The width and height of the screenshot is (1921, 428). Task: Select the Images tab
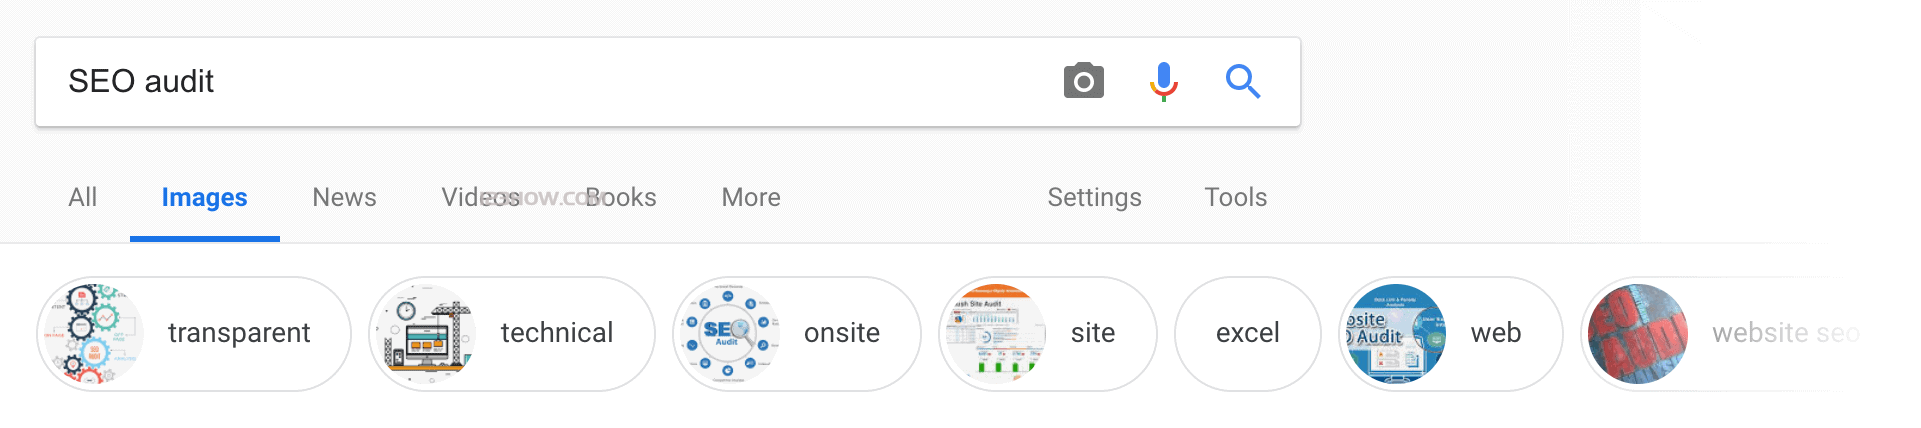point(204,197)
